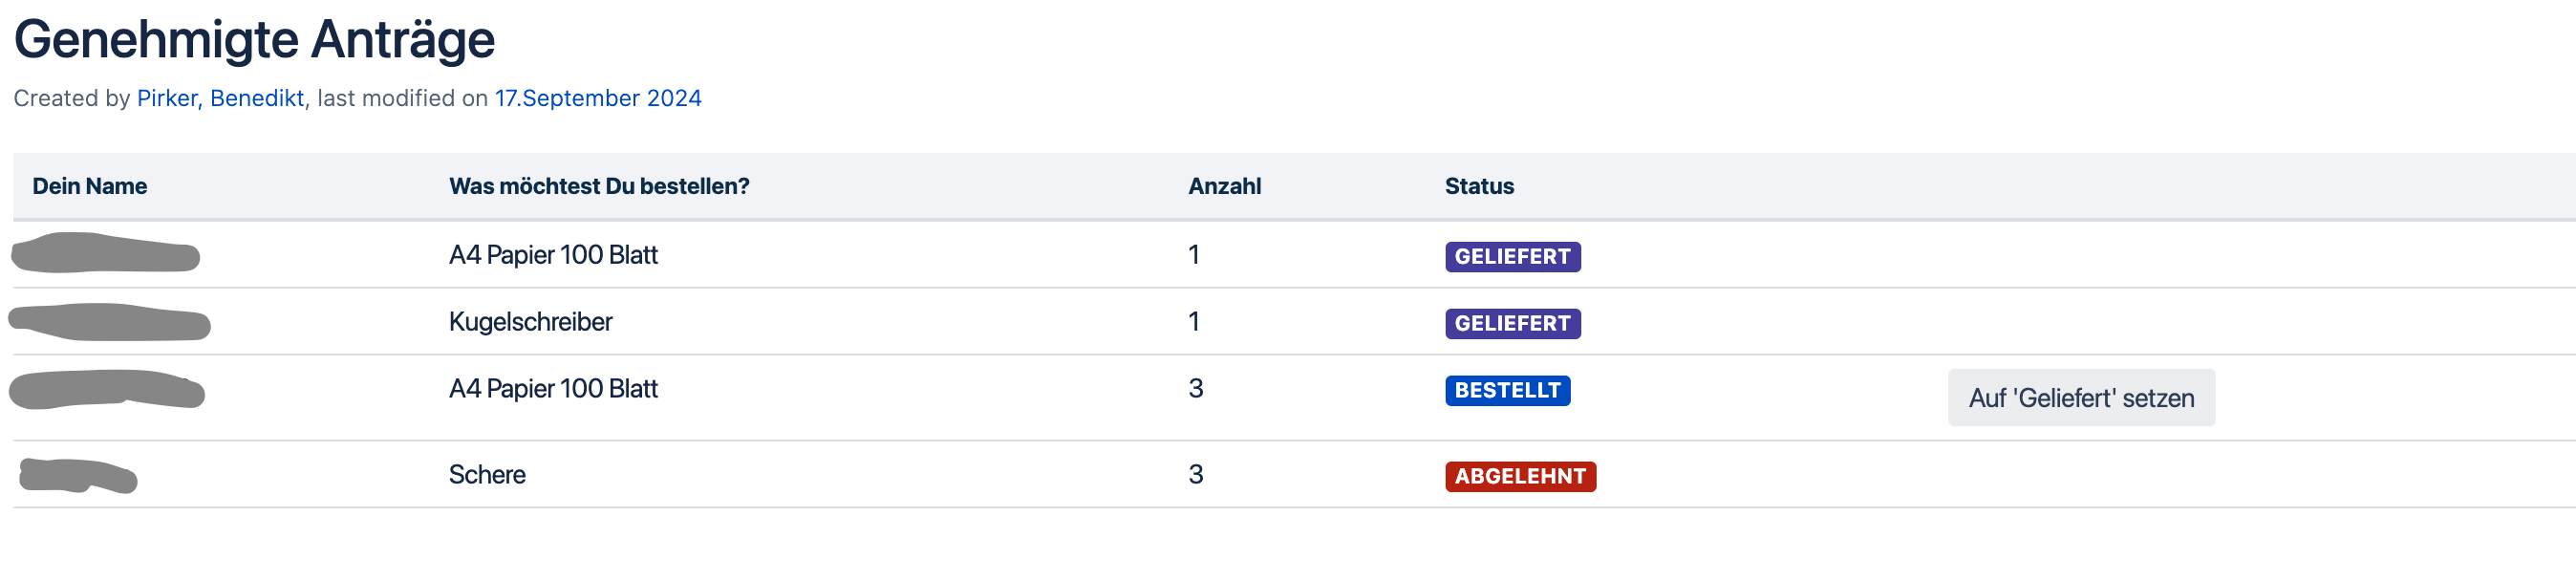Select the Schere item cell
This screenshot has height=581, width=2576.
click(487, 475)
